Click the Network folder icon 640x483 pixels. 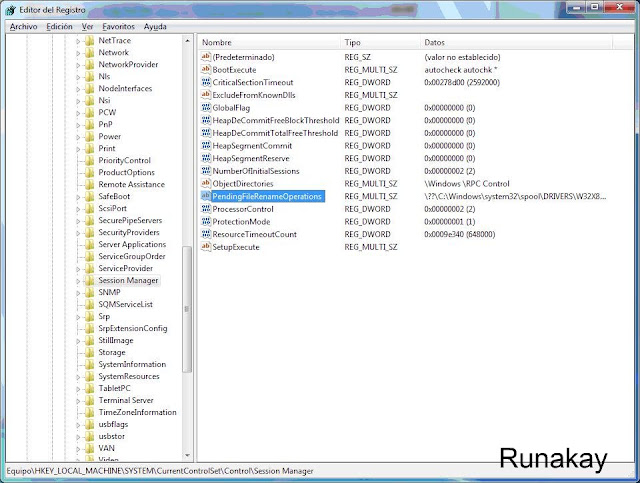89,52
